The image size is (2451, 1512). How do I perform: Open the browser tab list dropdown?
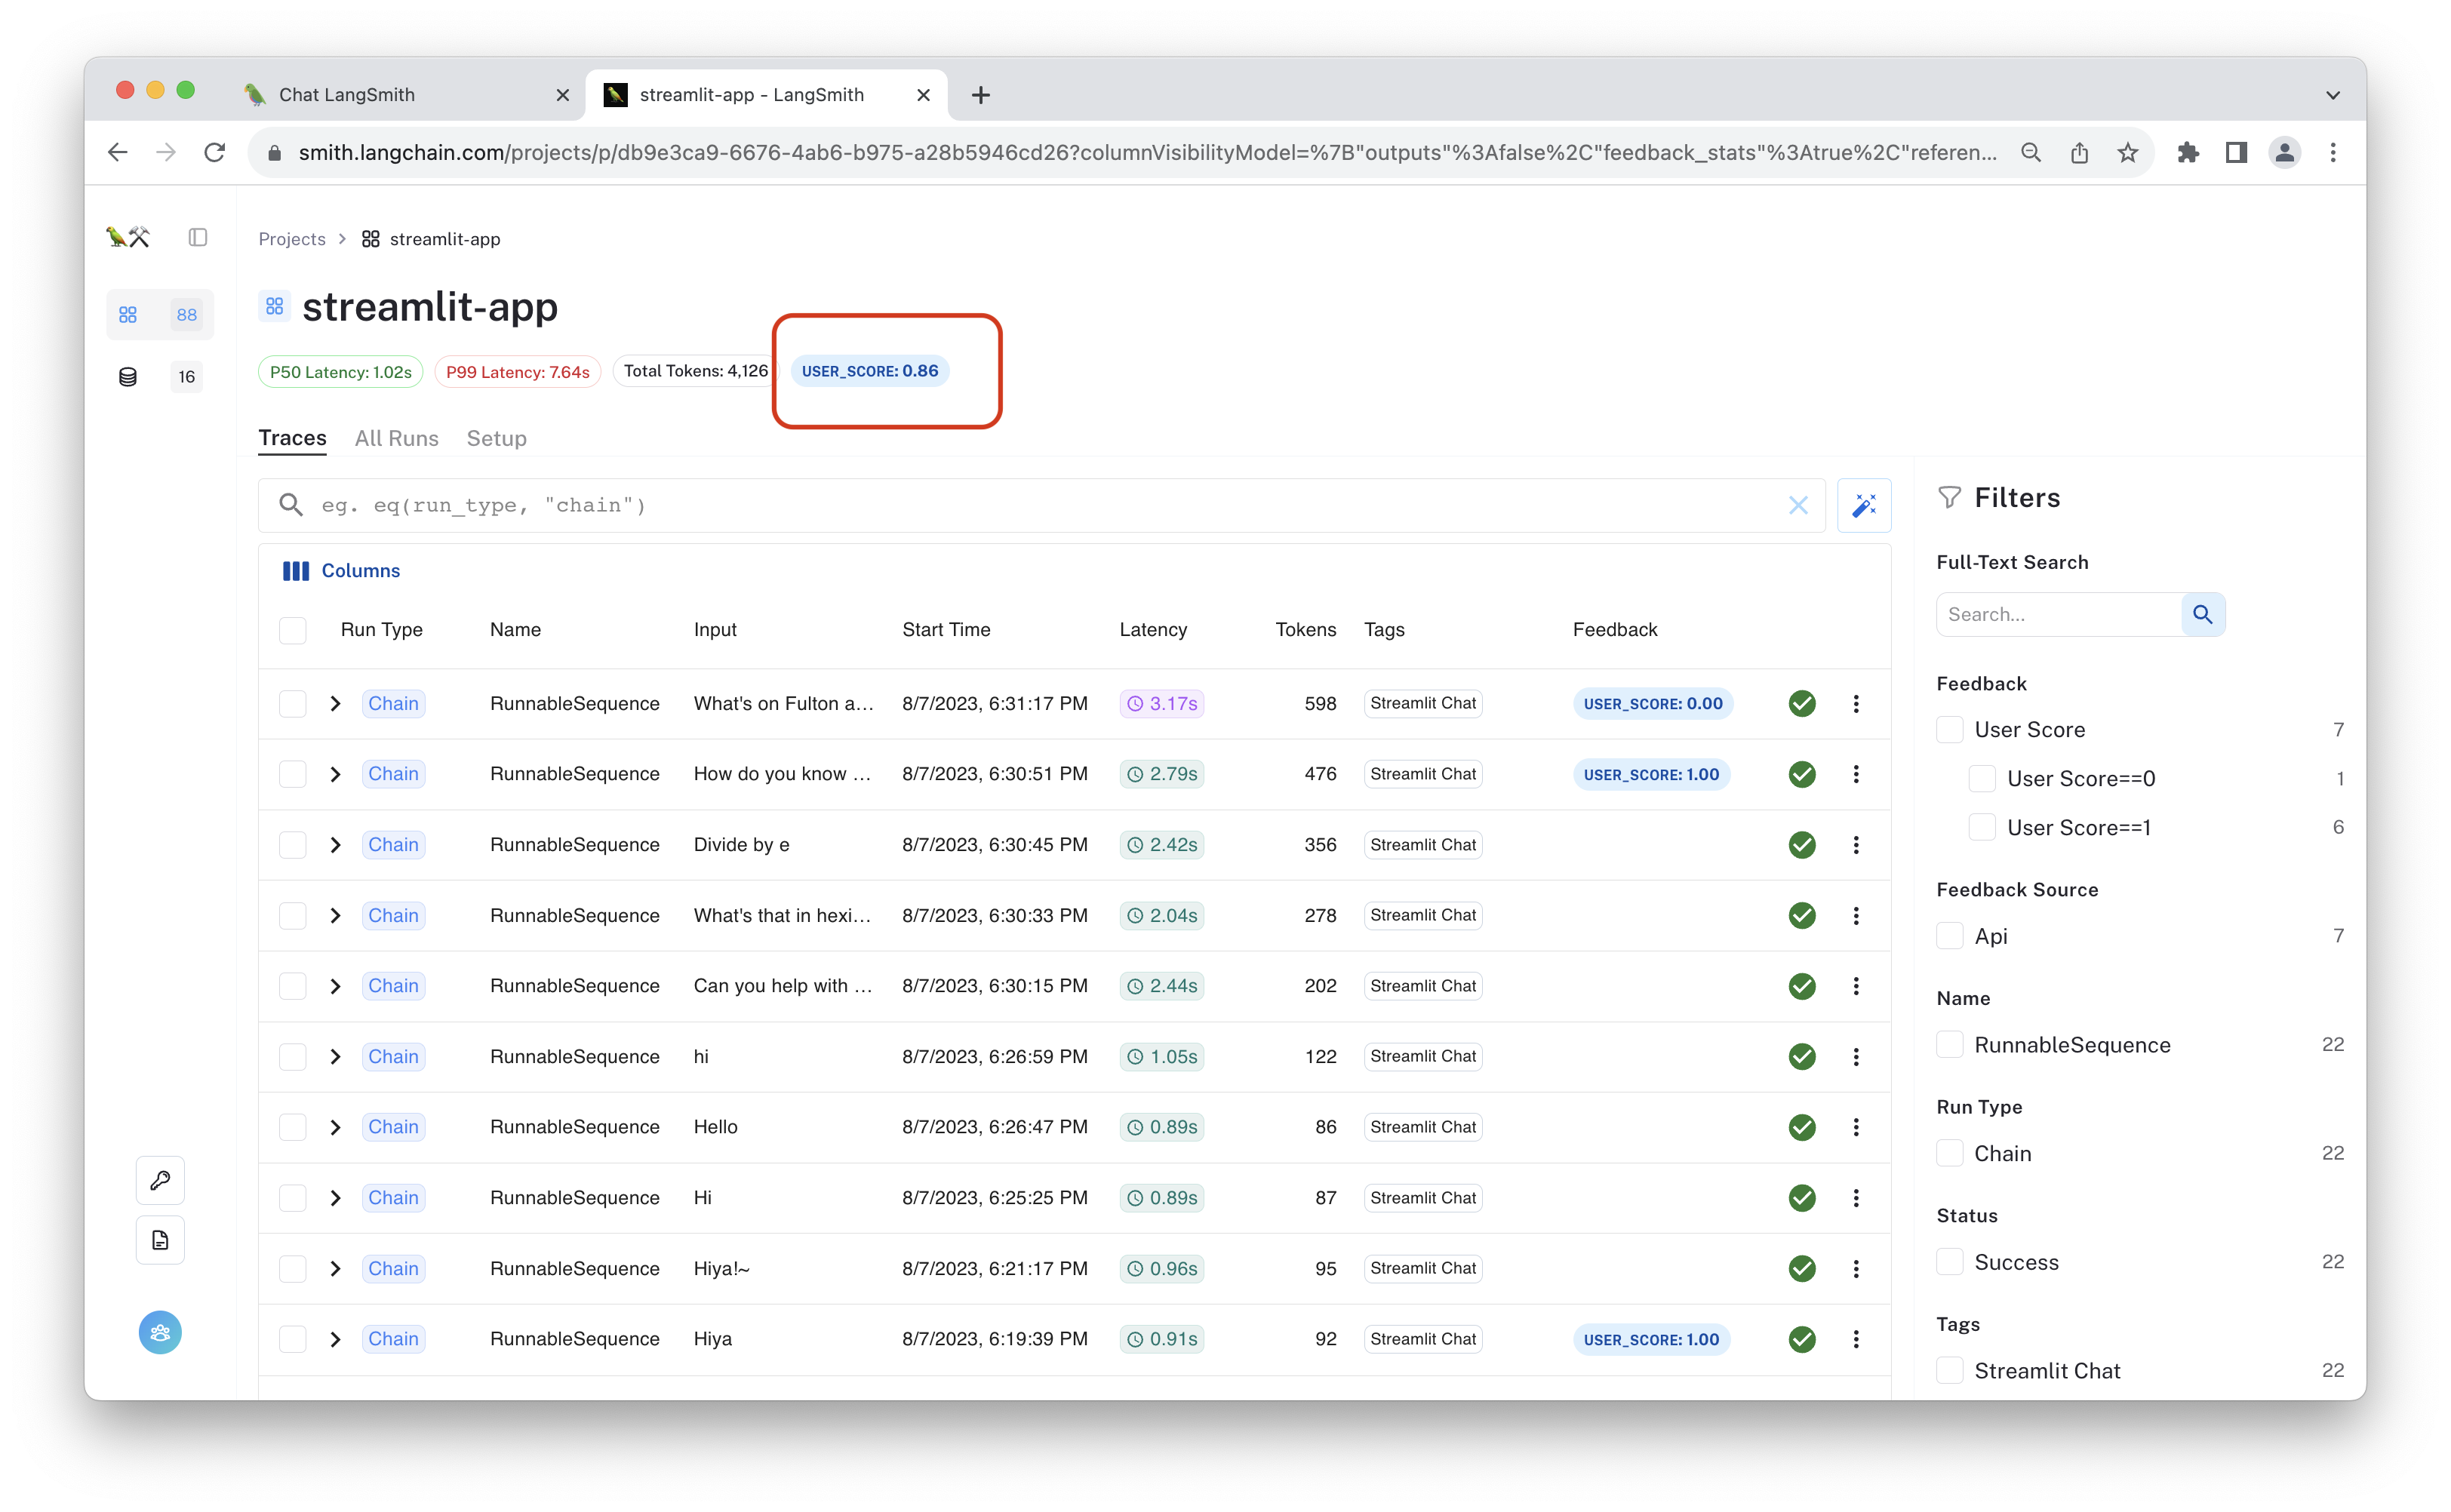[2332, 95]
